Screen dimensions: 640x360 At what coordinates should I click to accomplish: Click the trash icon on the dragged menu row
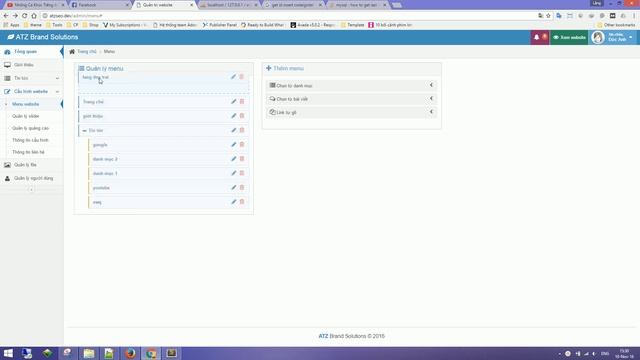(x=241, y=77)
